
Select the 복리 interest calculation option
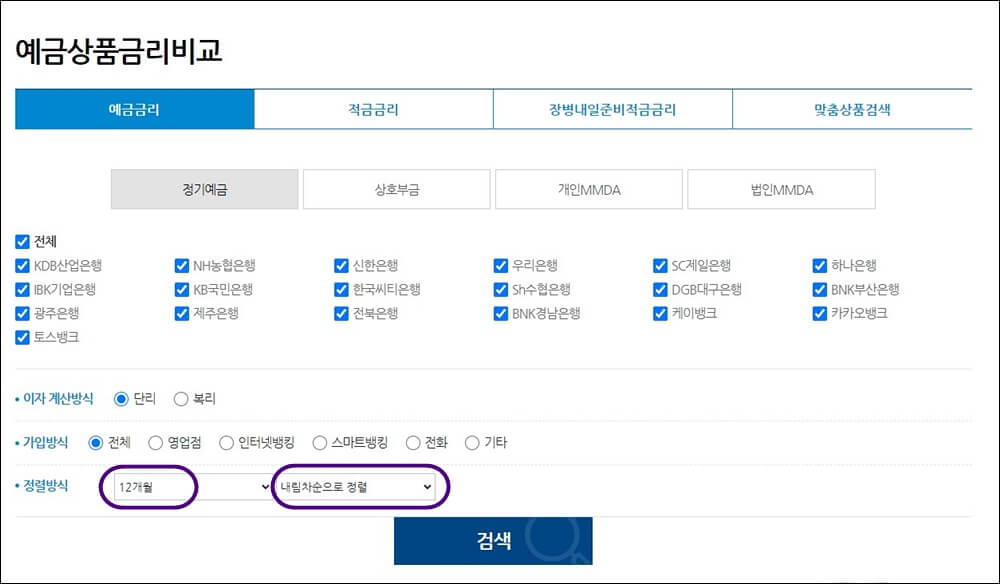tap(181, 398)
